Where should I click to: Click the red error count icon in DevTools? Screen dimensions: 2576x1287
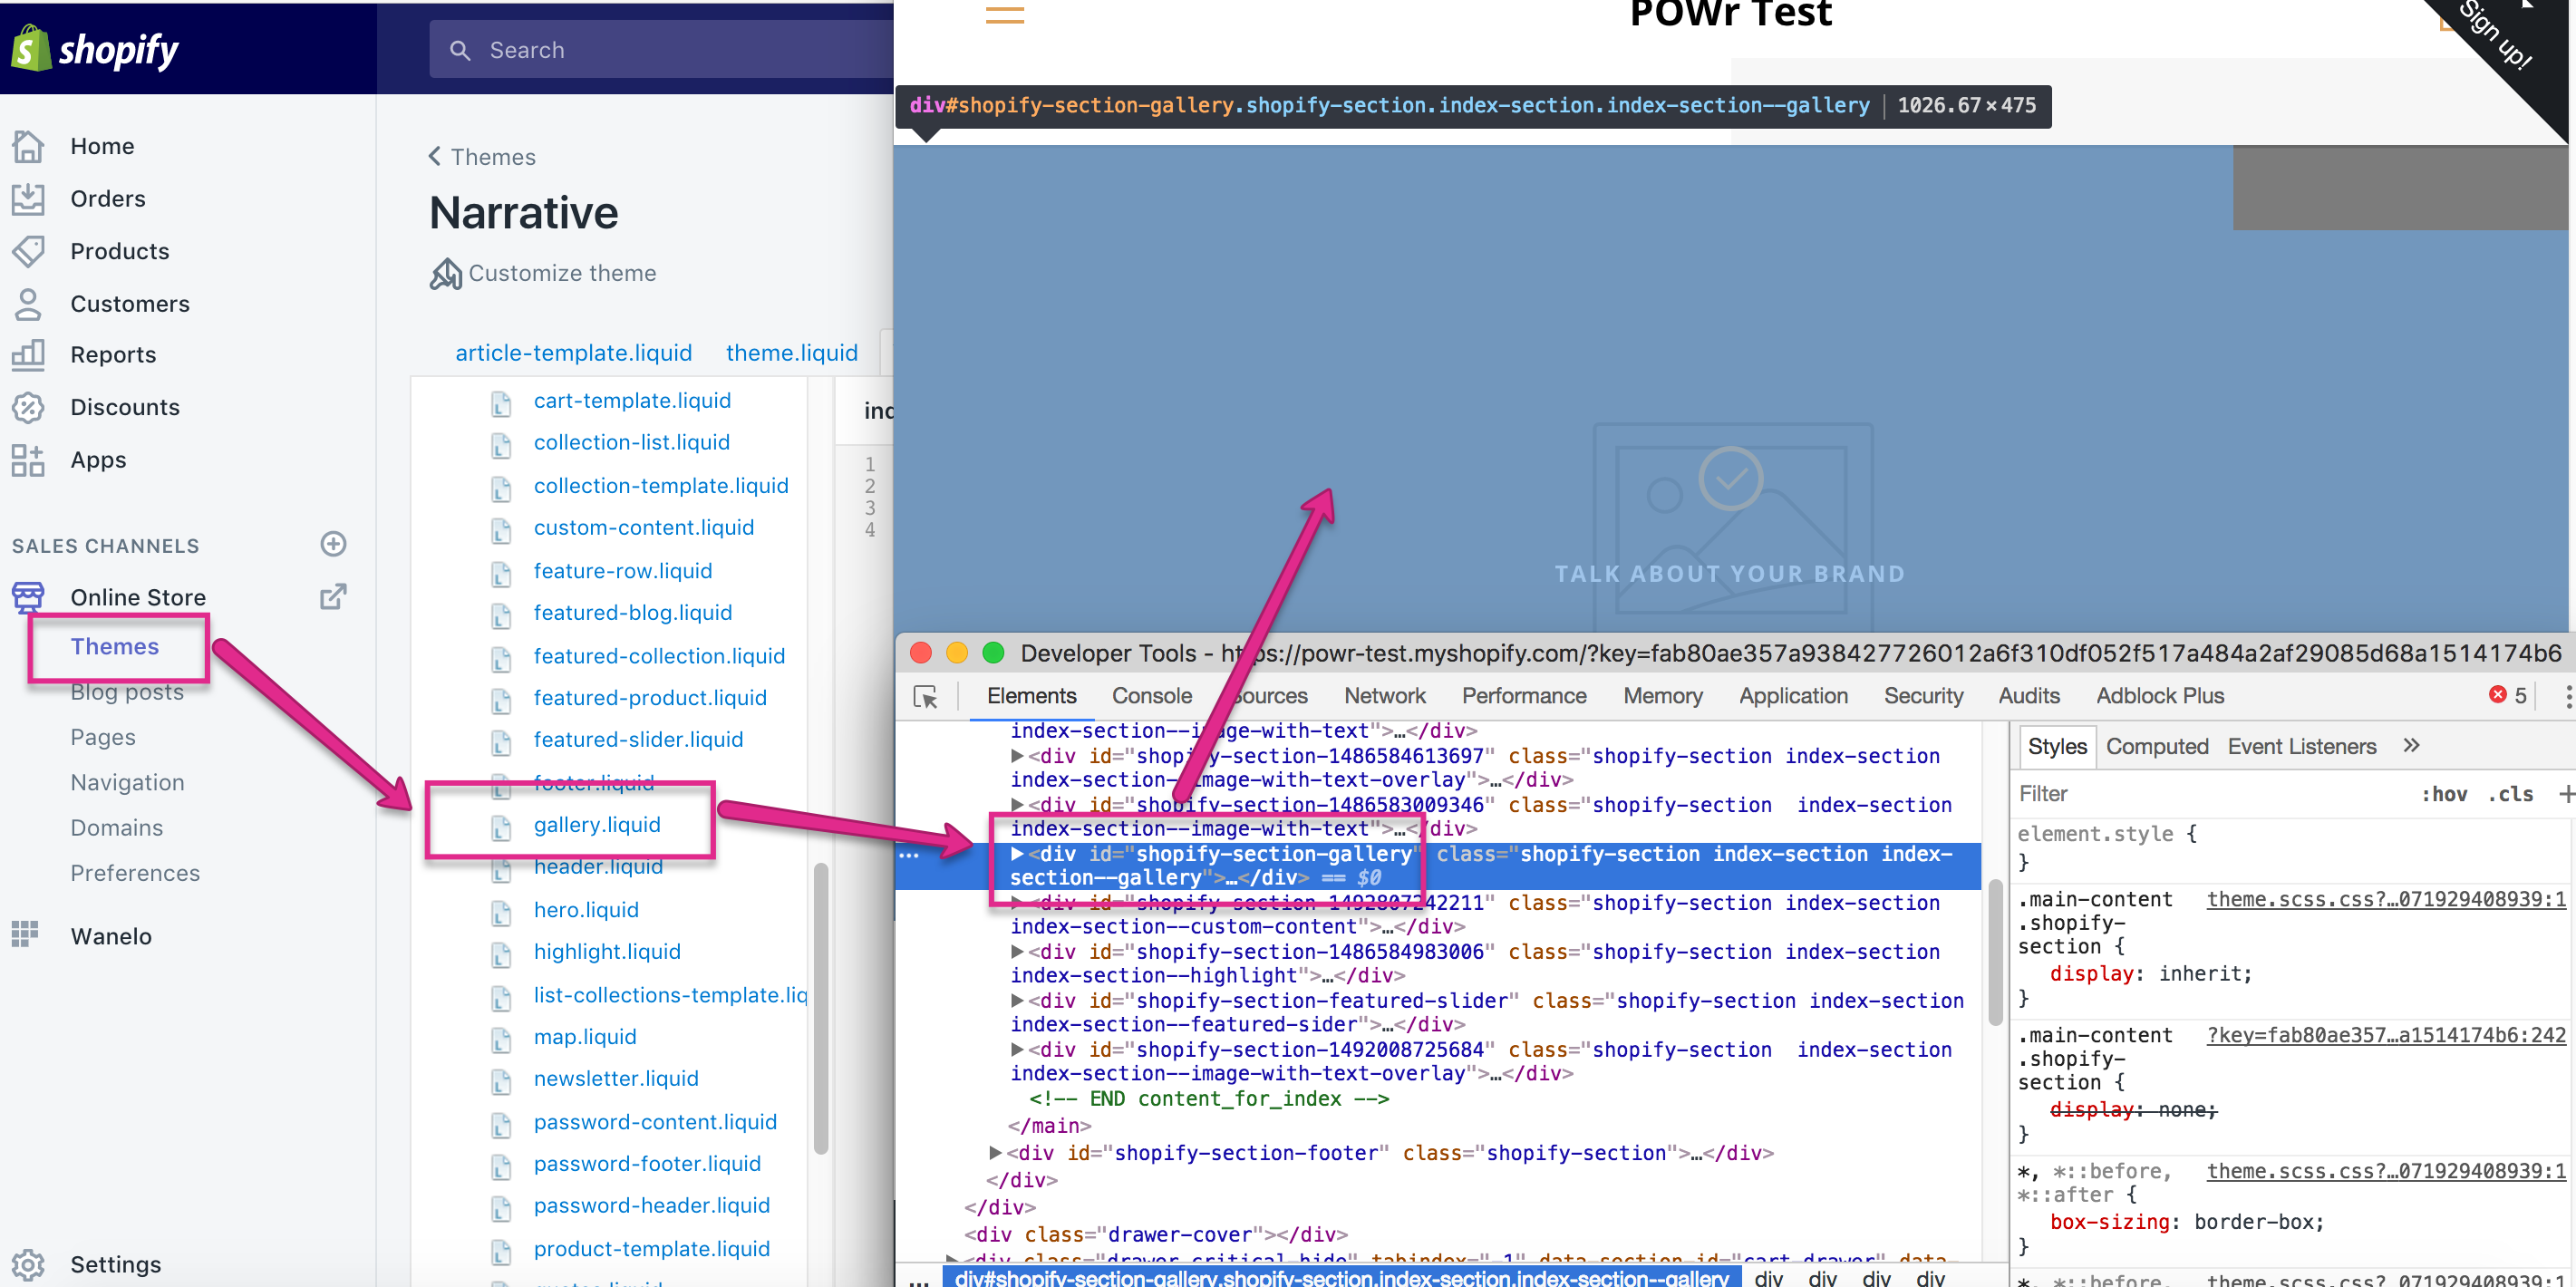point(2498,695)
